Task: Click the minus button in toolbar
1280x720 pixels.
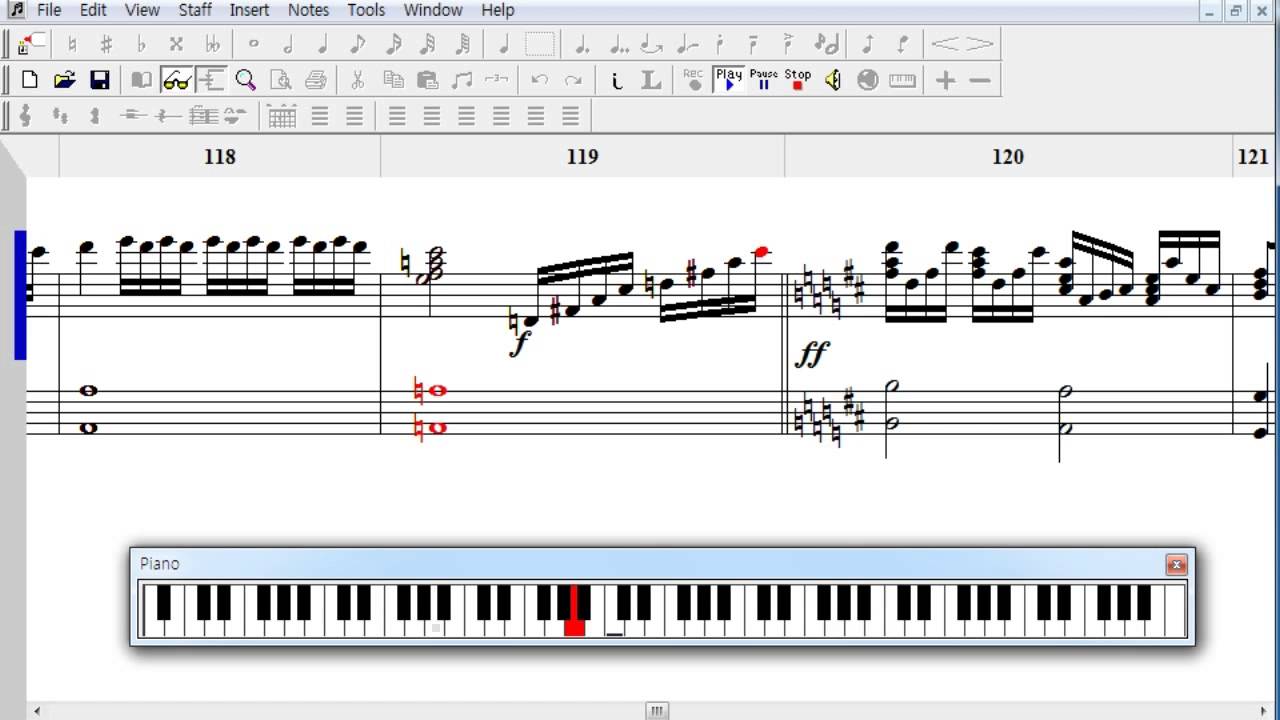Action: point(980,80)
